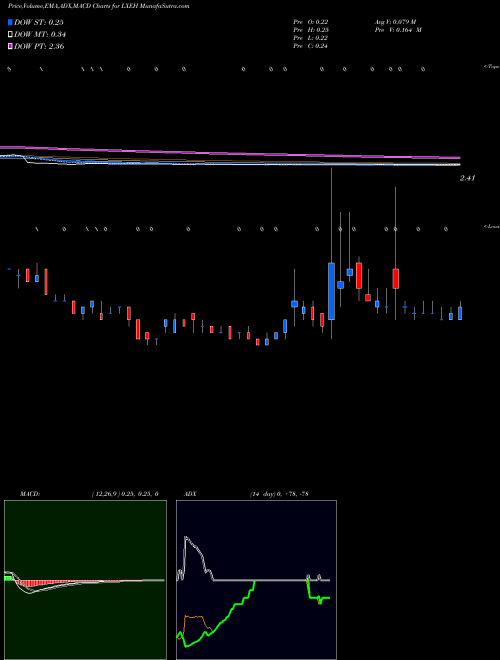Image resolution: width=500 pixels, height=660 pixels.
Task: Click the 'Pre C: 0.24' value
Action: pyautogui.click(x=311, y=46)
